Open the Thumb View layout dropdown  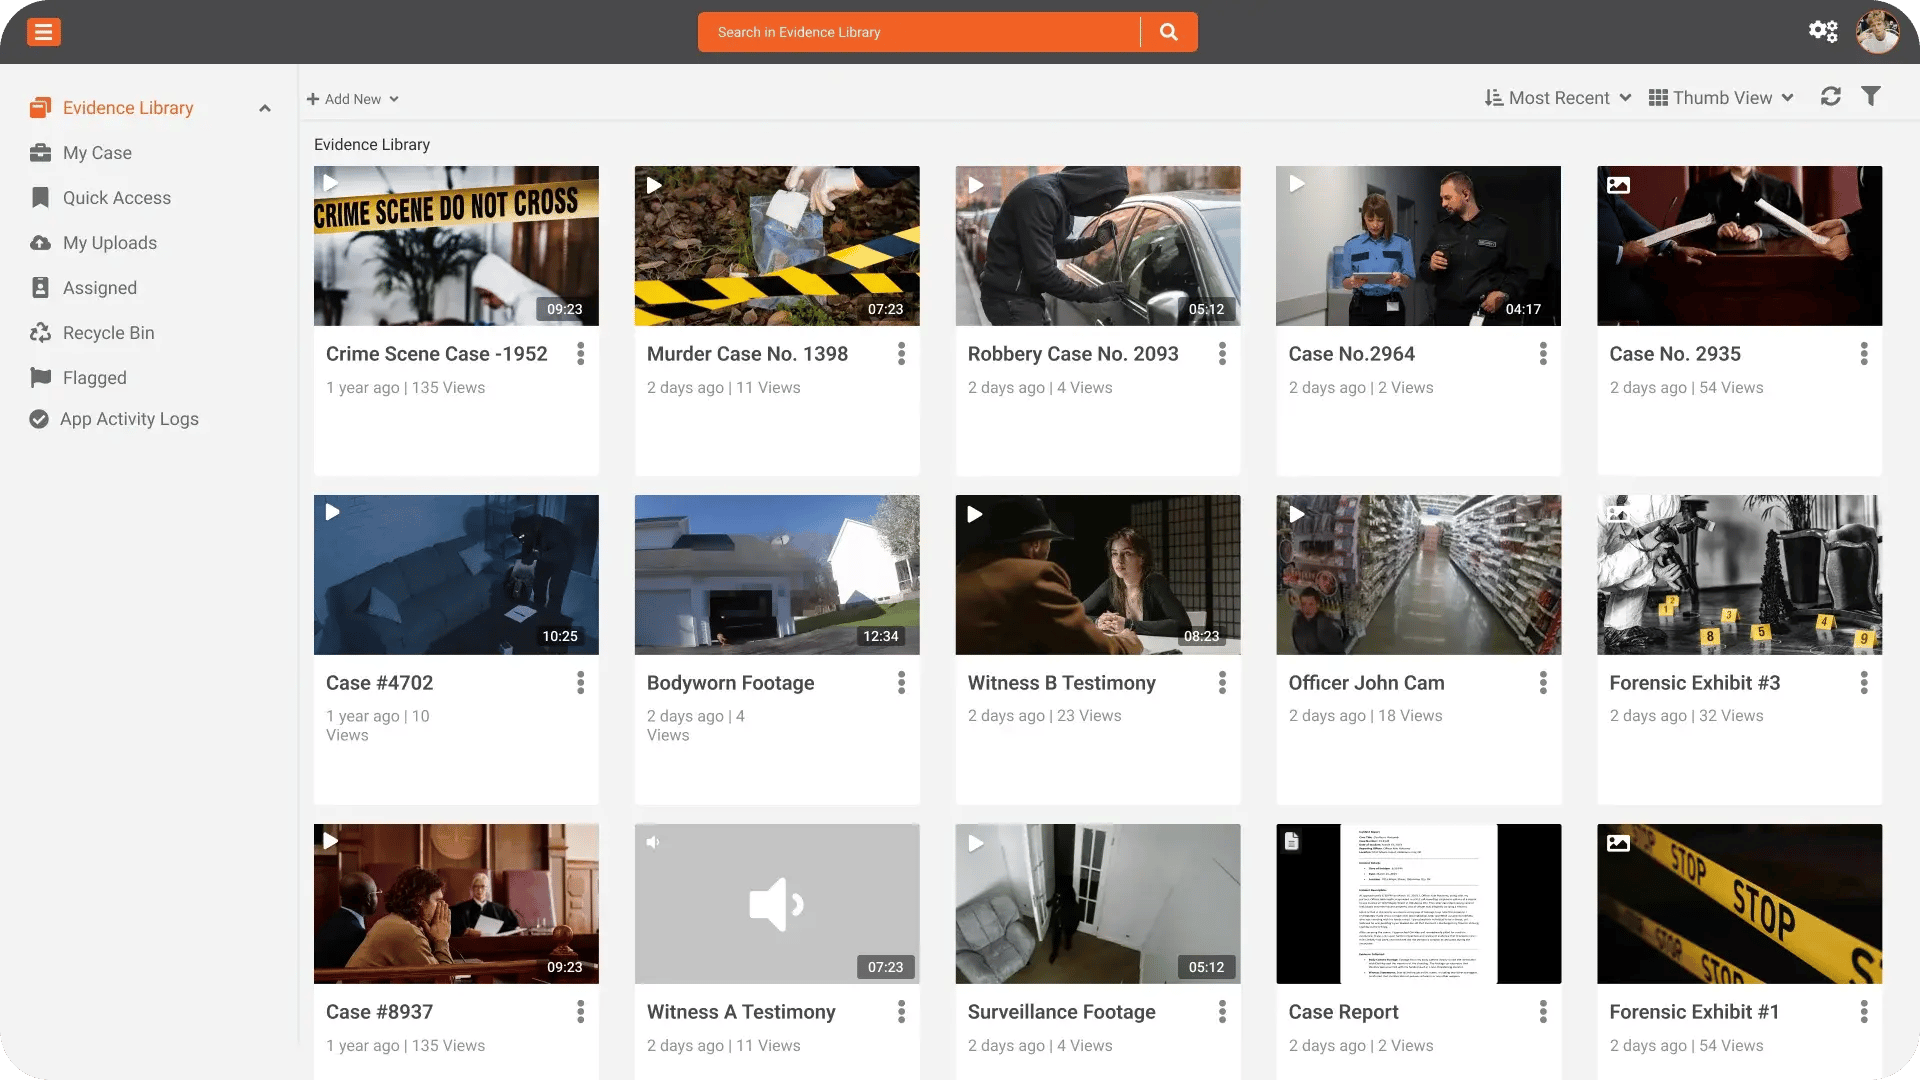tap(1721, 98)
